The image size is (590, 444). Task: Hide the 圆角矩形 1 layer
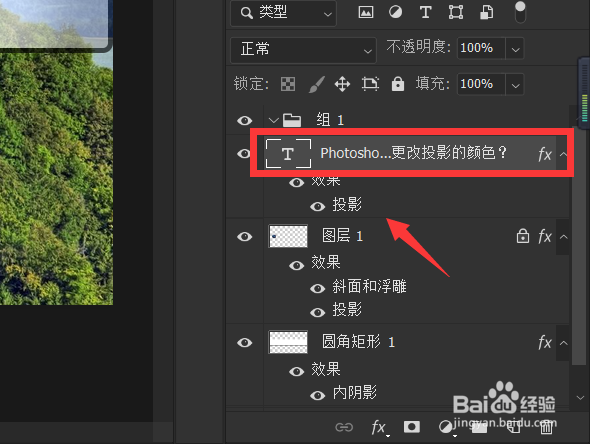point(245,343)
